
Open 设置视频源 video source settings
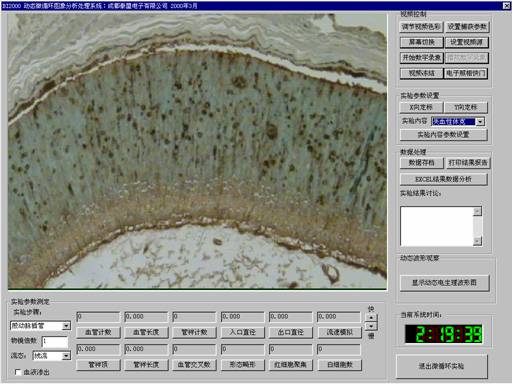pyautogui.click(x=466, y=42)
